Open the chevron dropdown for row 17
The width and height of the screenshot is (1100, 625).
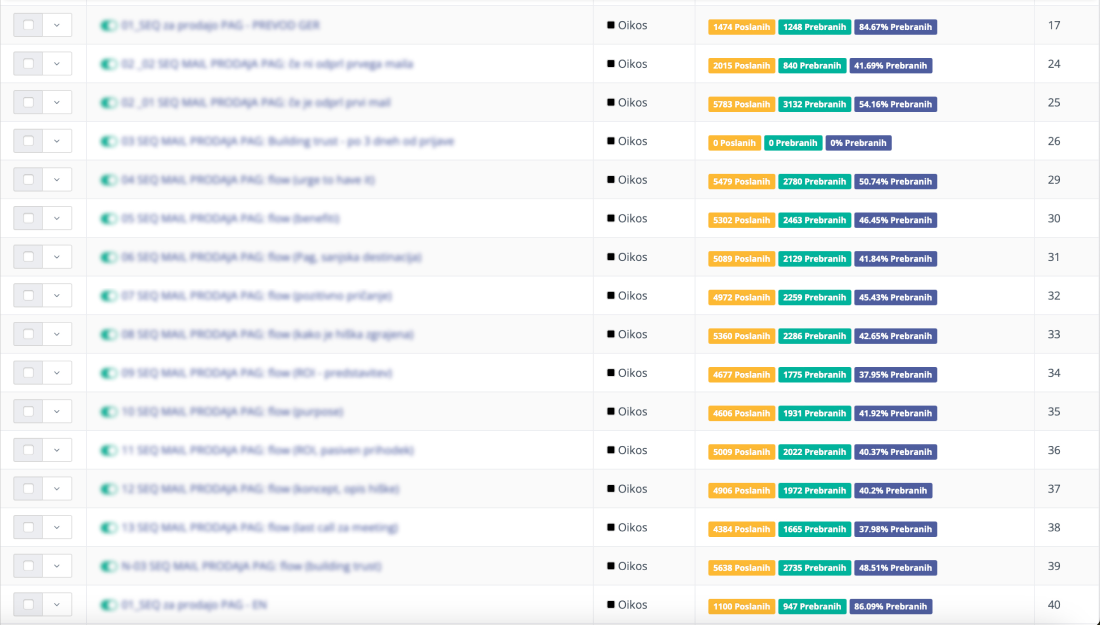pos(57,25)
